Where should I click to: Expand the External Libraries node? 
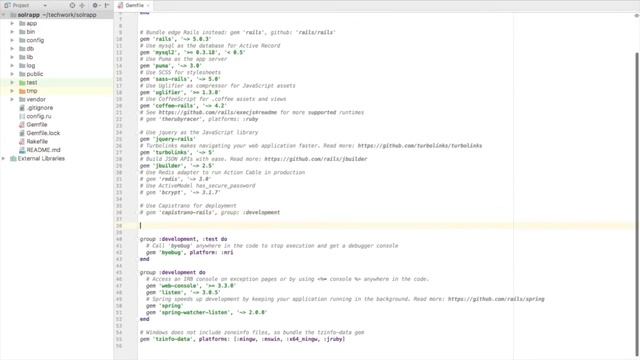[x=4, y=158]
